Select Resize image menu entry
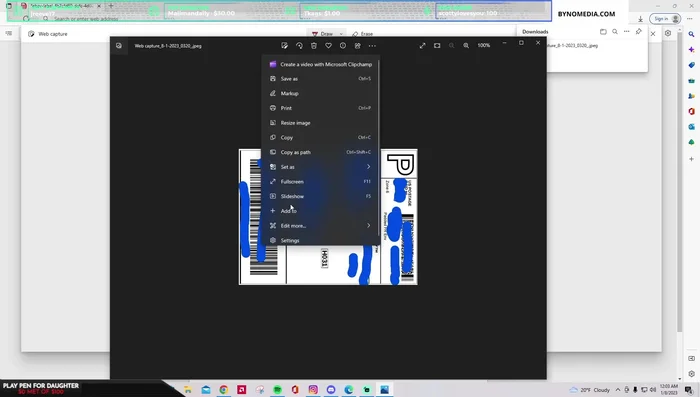The image size is (700, 397). coord(321,123)
